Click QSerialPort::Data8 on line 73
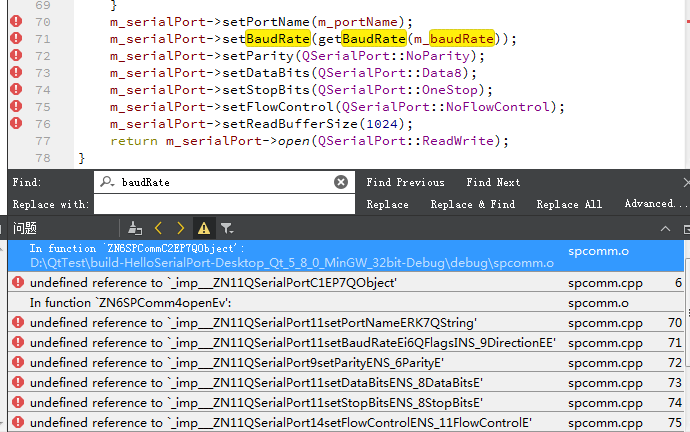This screenshot has height=432, width=690. coord(389,73)
